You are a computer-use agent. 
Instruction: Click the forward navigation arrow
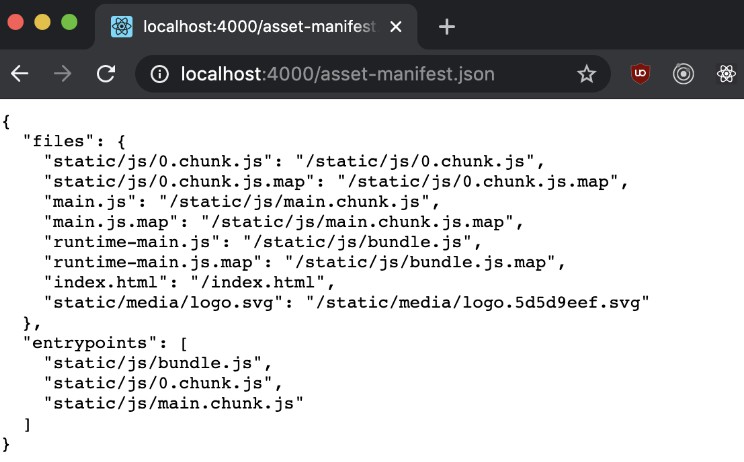point(62,74)
